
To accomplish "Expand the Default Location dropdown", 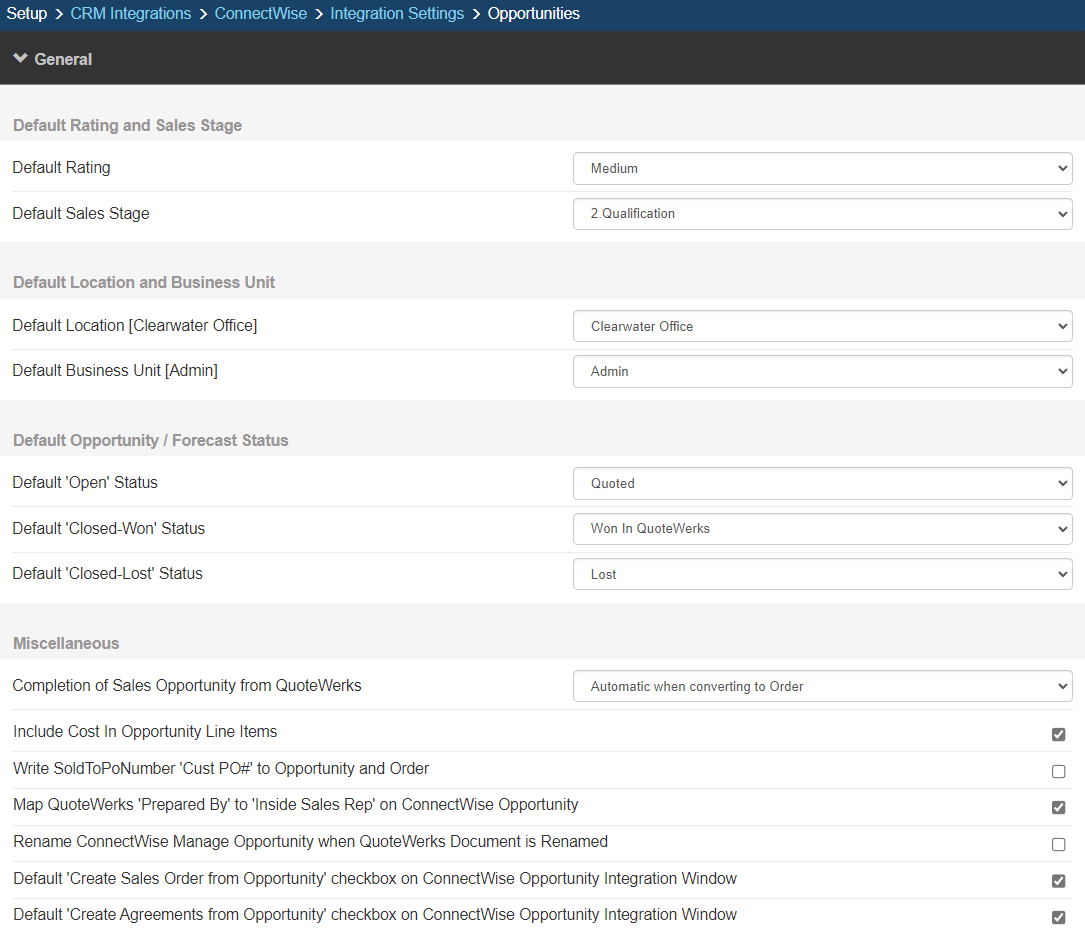I will point(822,326).
